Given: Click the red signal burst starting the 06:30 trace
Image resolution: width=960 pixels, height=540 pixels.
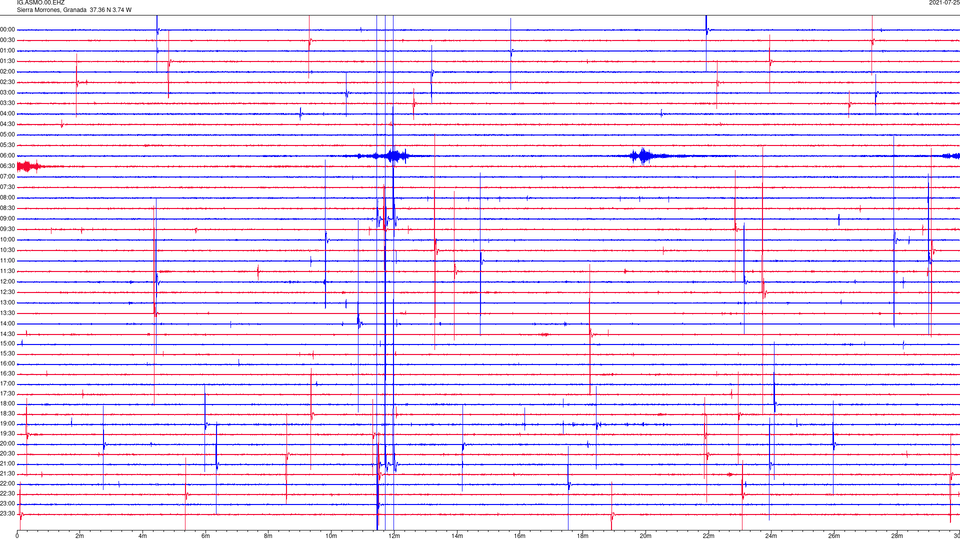Looking at the screenshot, I should (31, 167).
